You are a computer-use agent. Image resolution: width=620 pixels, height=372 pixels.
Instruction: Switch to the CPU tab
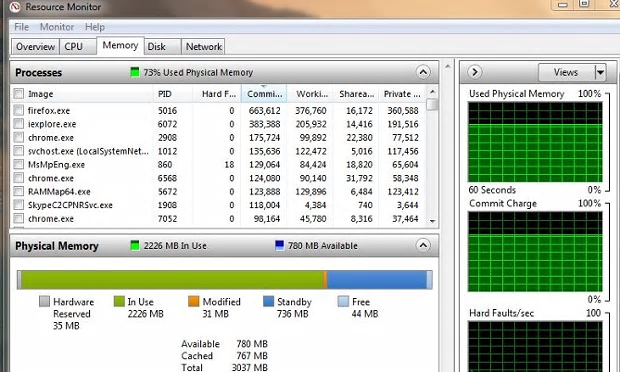tap(74, 47)
